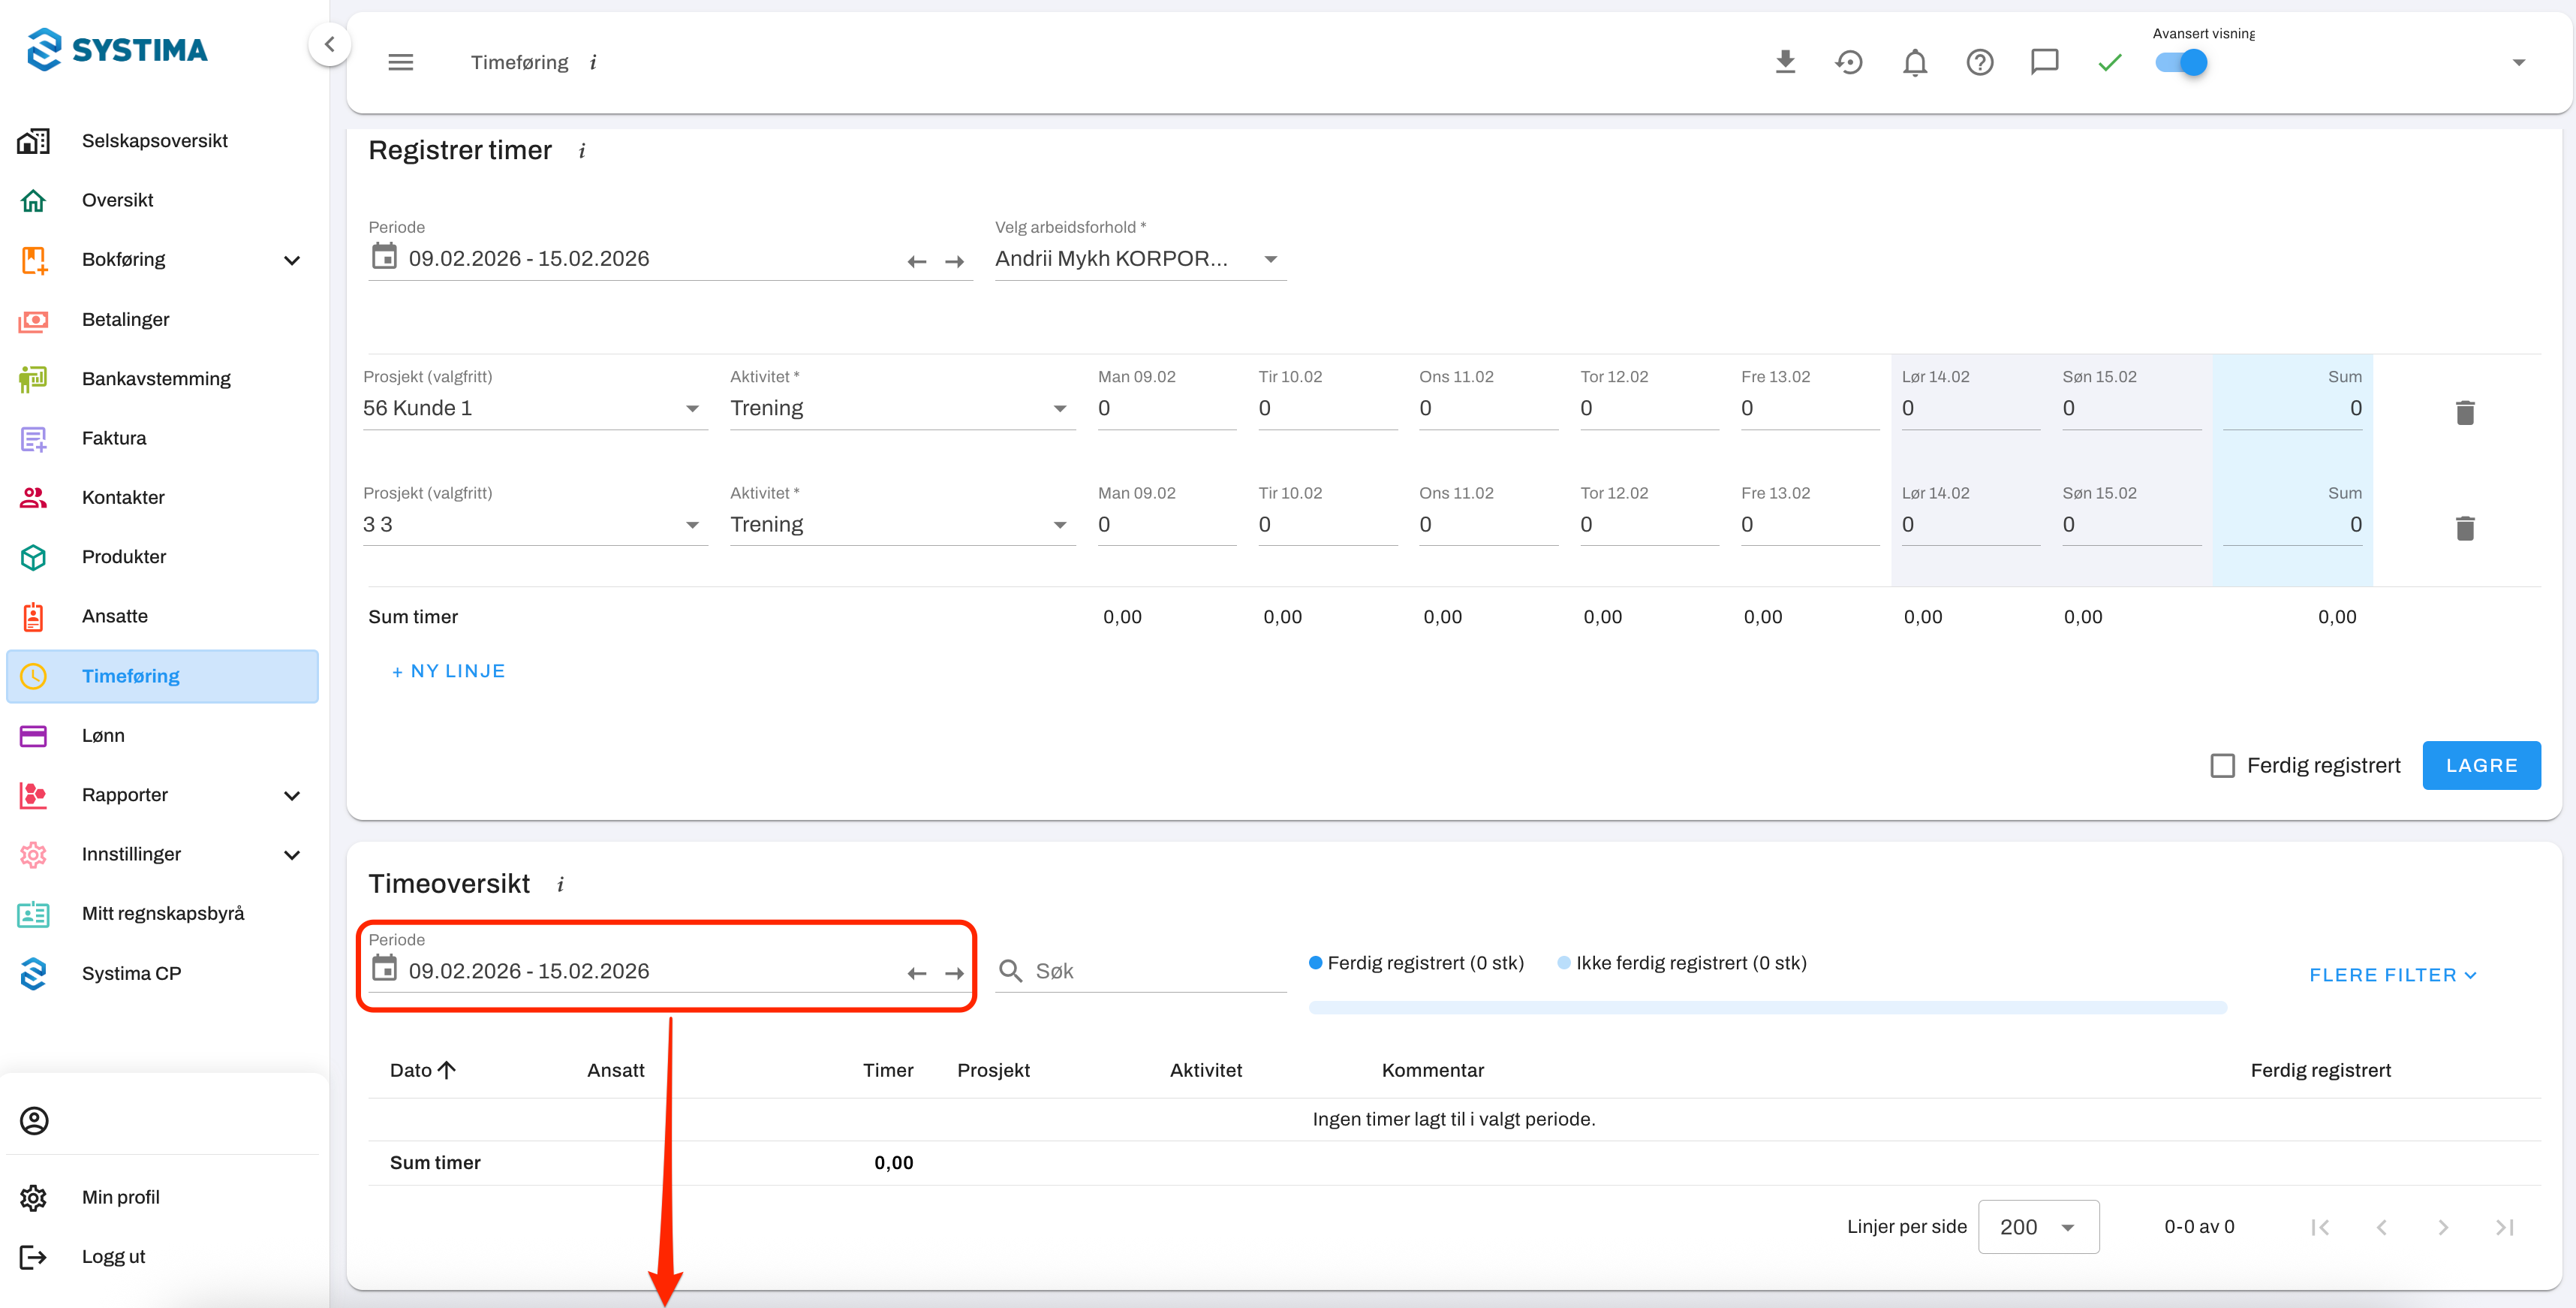Screen dimensions: 2576x1308
Task: Click the LAGRE button
Action: [x=2480, y=765]
